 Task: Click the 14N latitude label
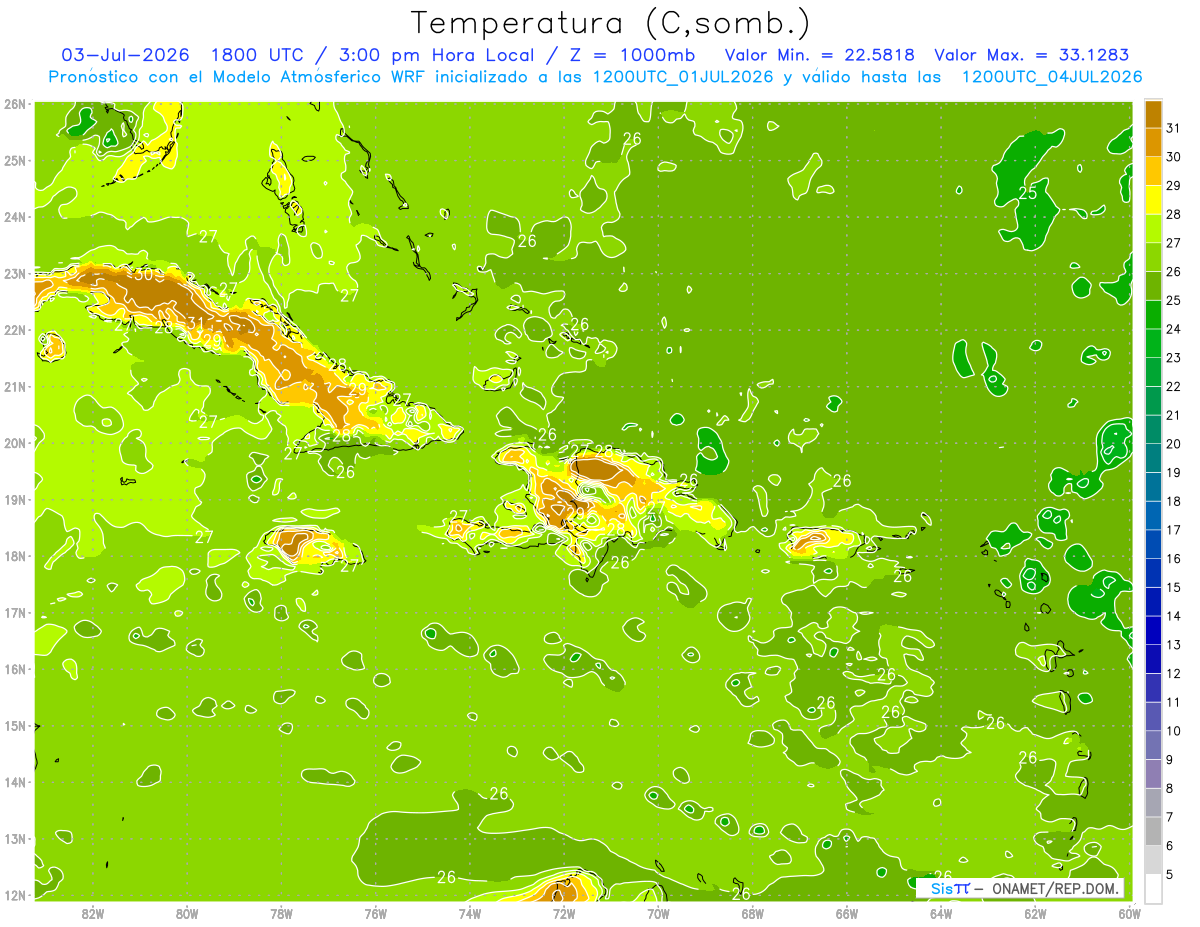[15, 782]
